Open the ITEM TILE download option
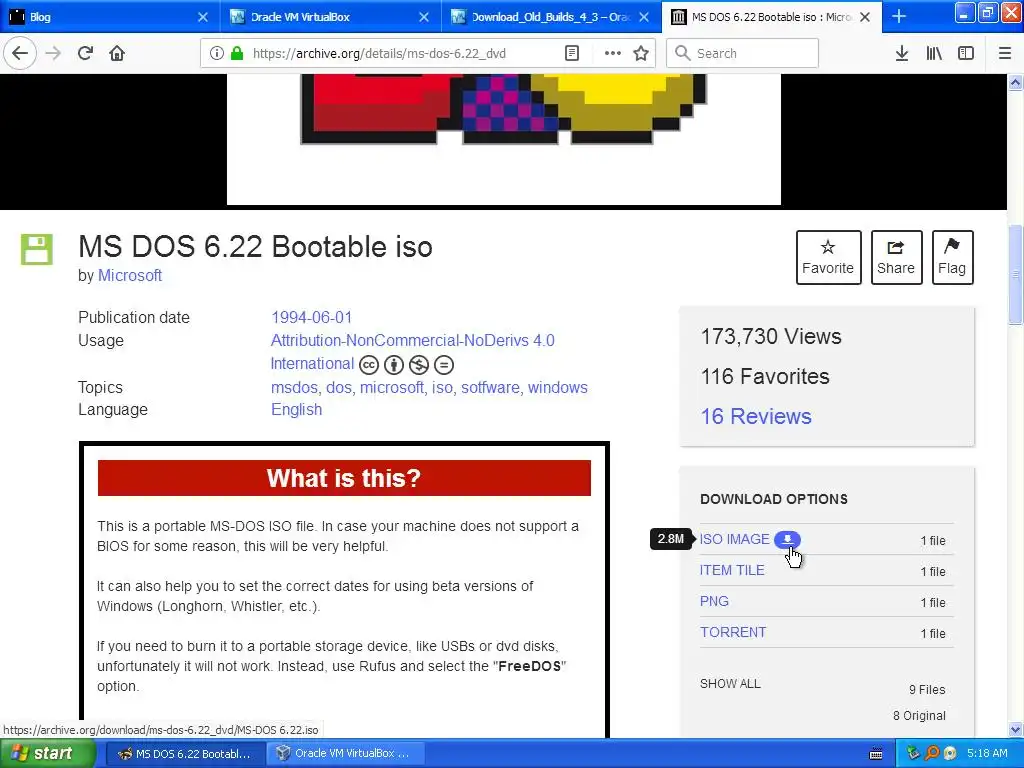The height and width of the screenshot is (768, 1024). 732,570
